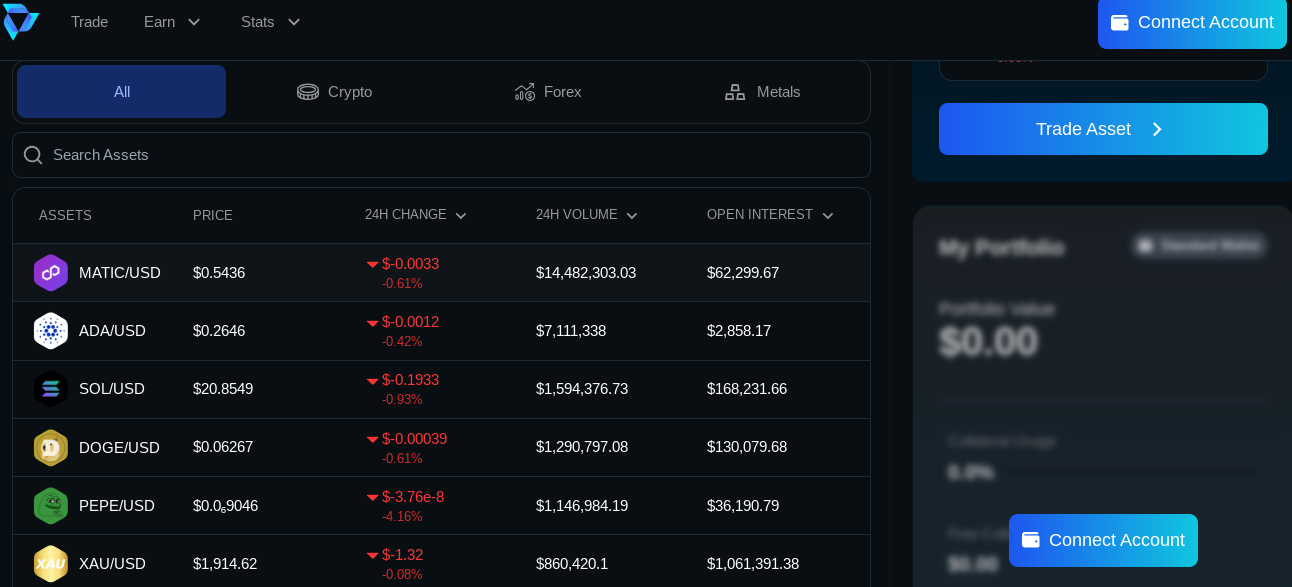Sort by Open Interest column
This screenshot has height=587, width=1292.
point(770,215)
